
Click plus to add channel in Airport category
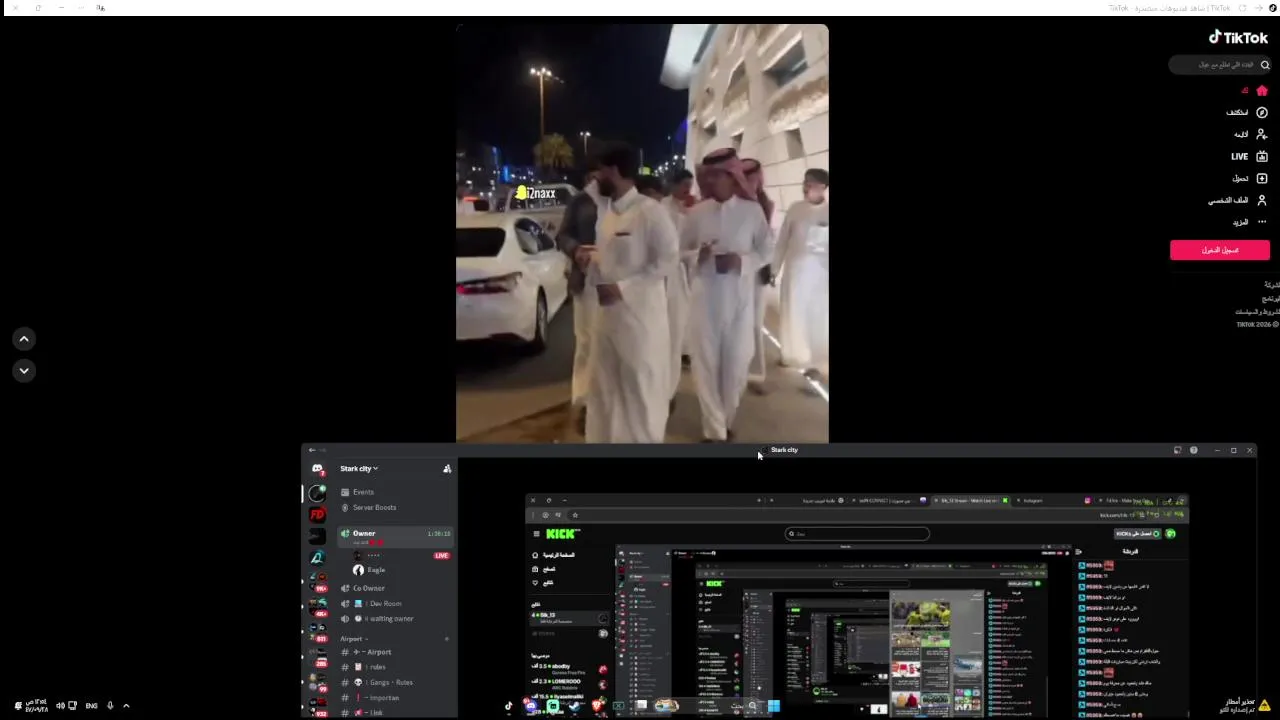tap(447, 638)
